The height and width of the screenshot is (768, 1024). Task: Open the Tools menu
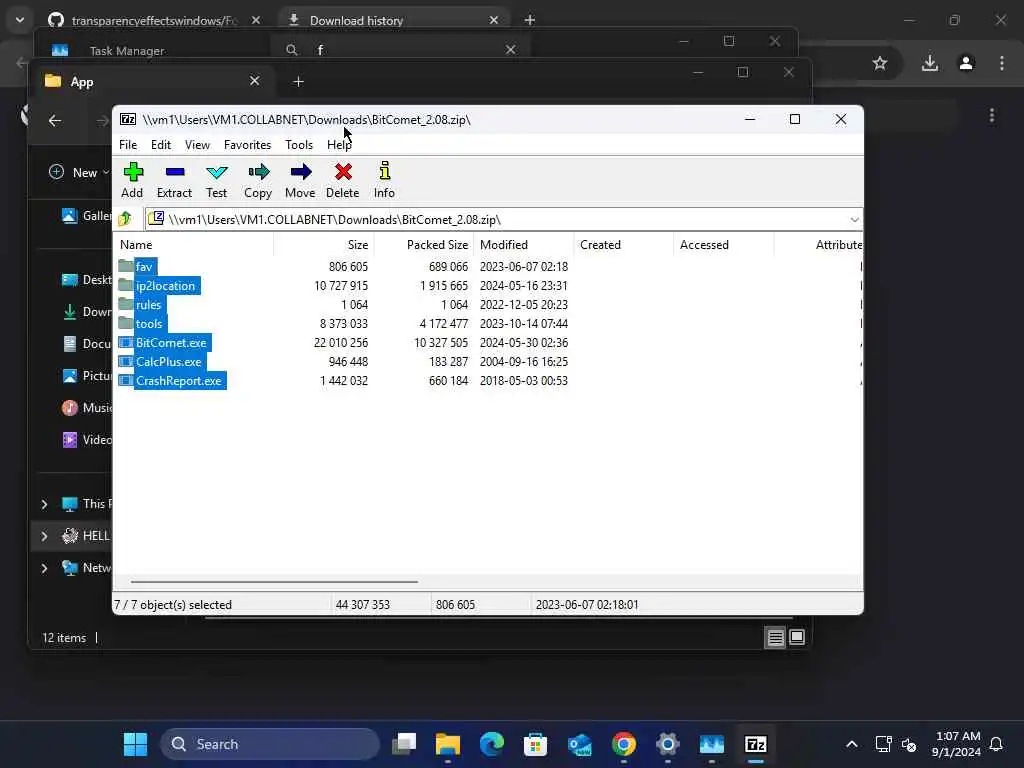pyautogui.click(x=299, y=144)
